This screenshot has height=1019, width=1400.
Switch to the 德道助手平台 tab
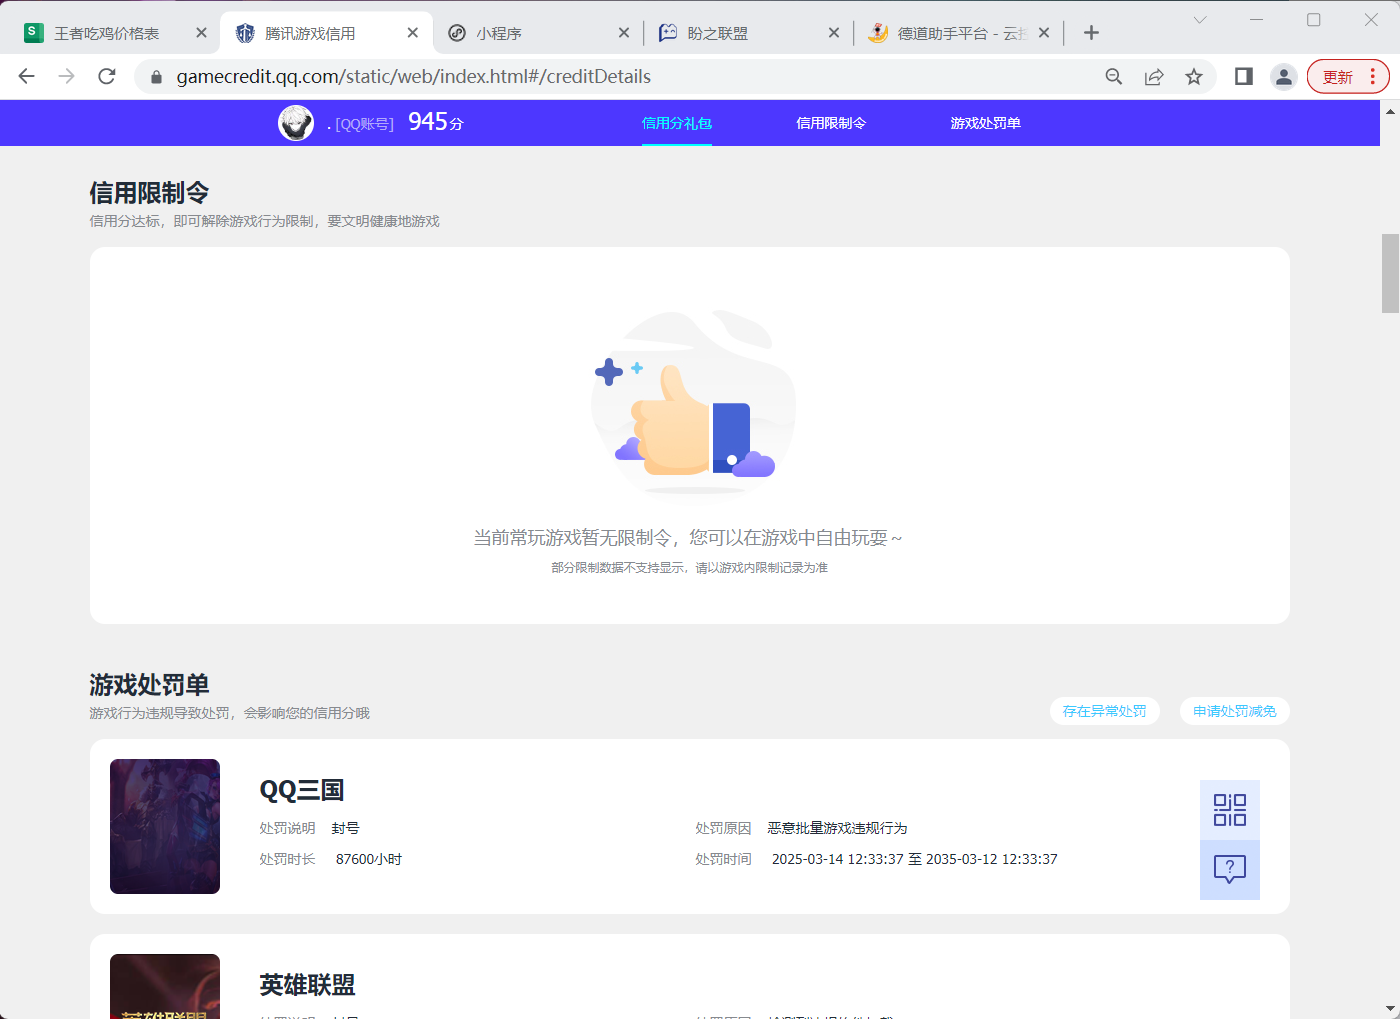point(948,33)
